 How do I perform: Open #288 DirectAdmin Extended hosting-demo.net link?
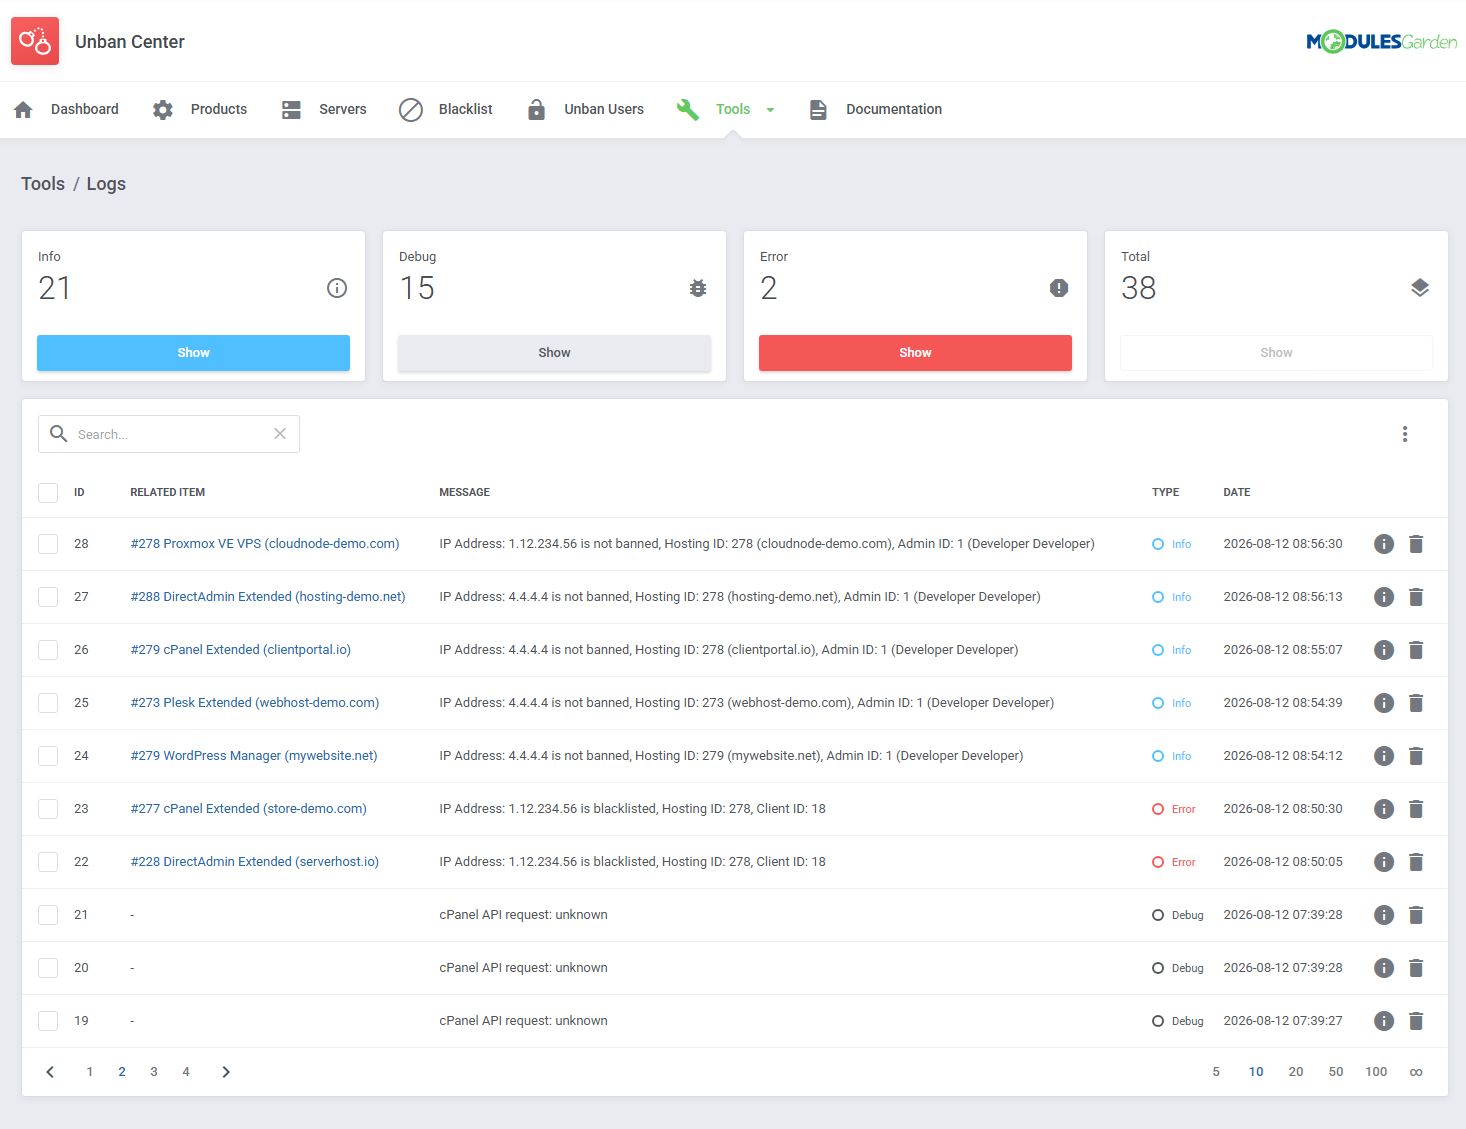[268, 597]
